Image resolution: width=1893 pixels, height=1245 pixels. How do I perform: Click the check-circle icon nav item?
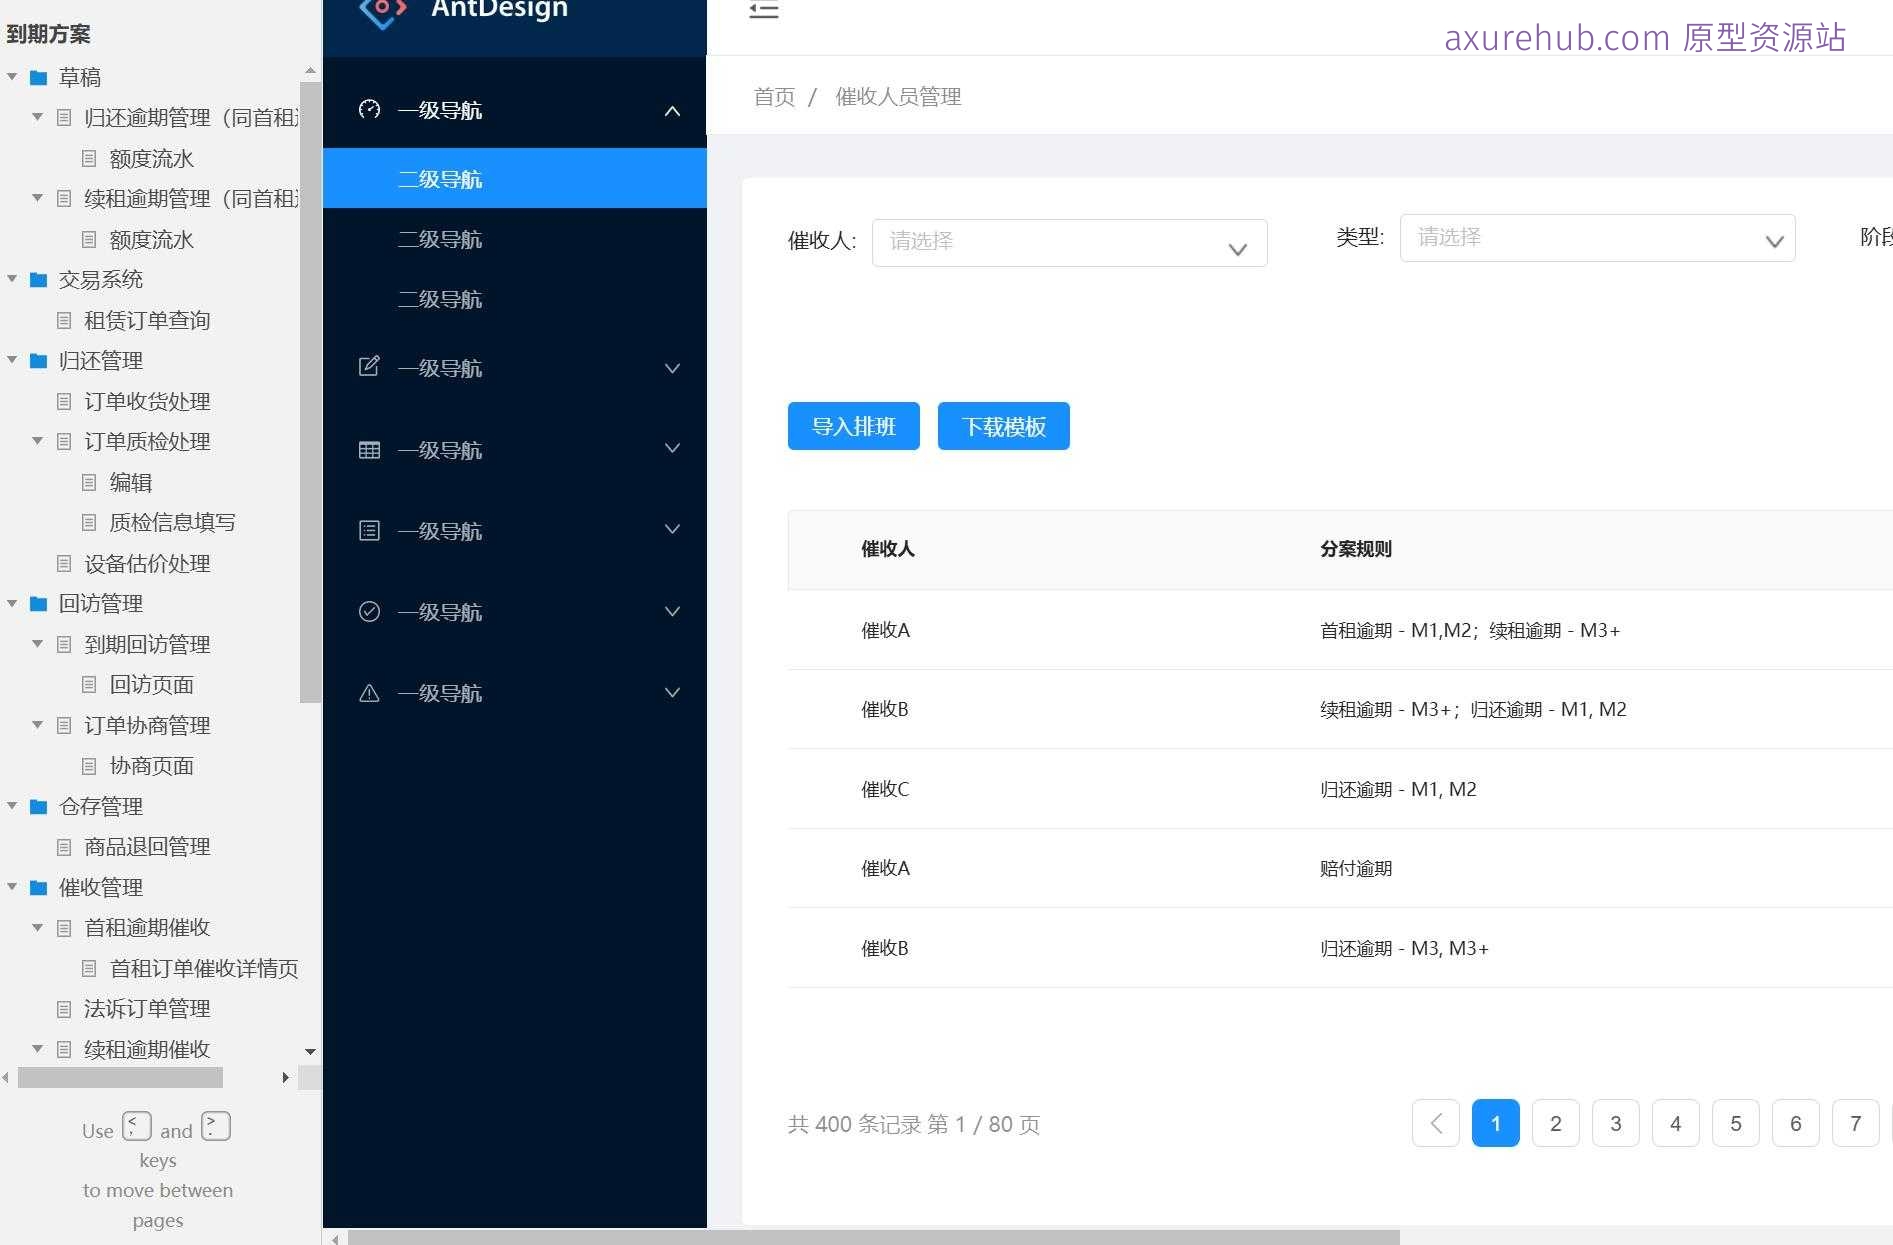369,611
